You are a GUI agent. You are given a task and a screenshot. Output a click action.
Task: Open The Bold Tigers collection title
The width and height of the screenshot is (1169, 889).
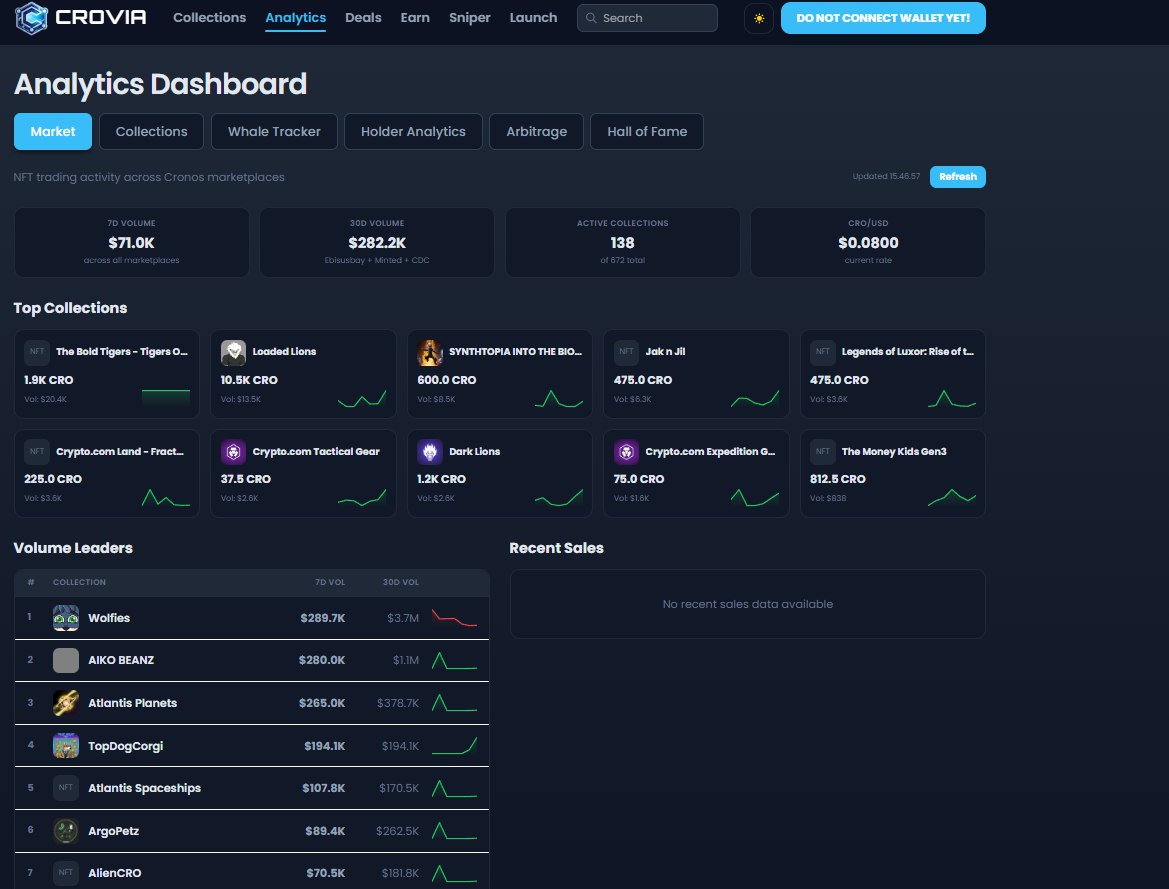click(x=122, y=352)
